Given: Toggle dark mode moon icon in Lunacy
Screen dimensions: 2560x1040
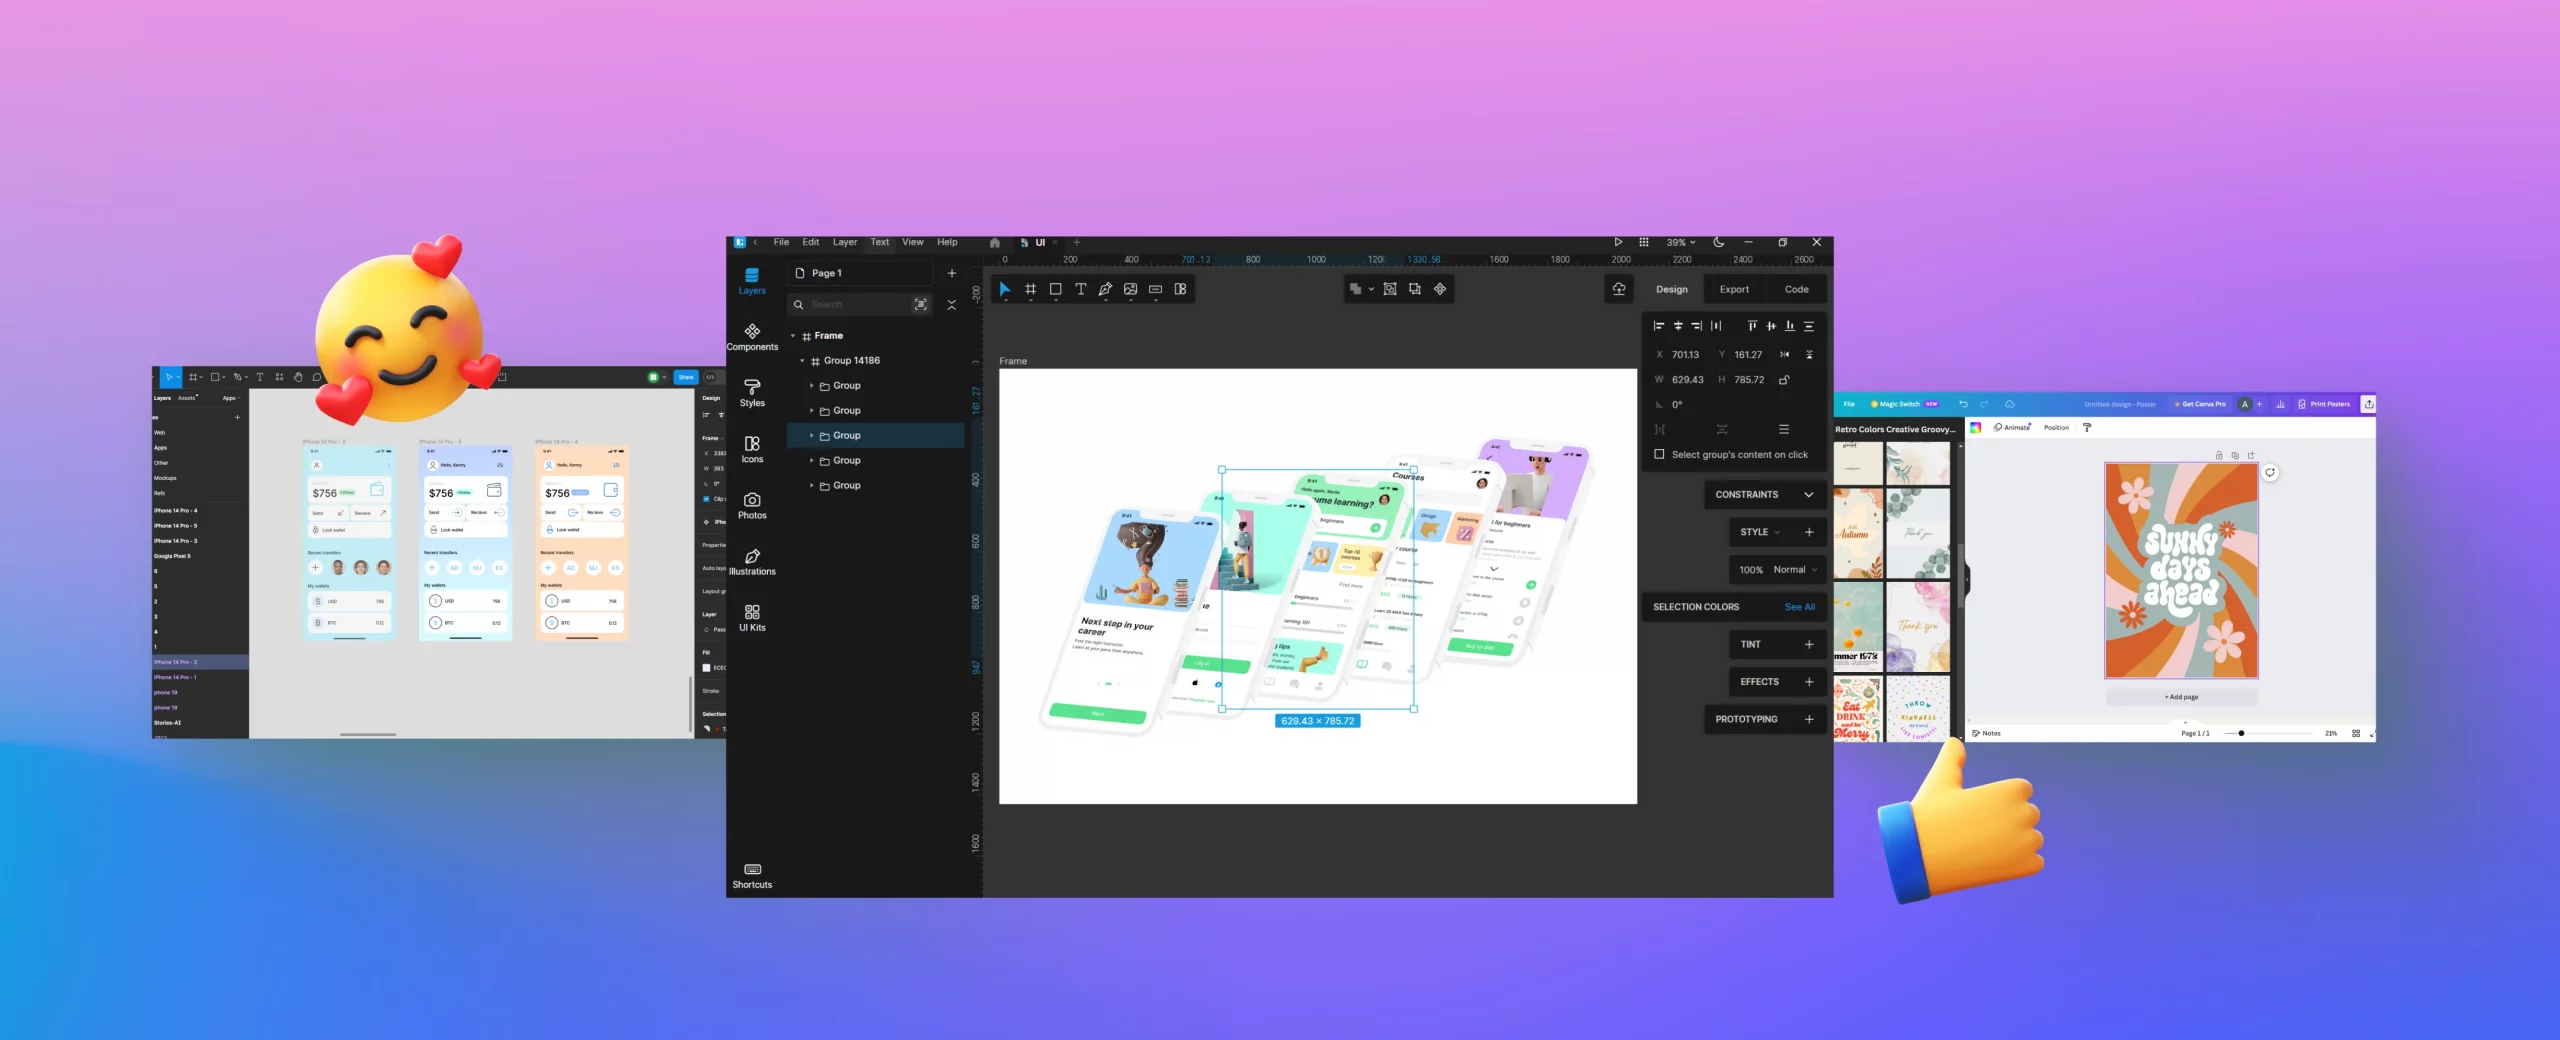Looking at the screenshot, I should coord(1719,242).
